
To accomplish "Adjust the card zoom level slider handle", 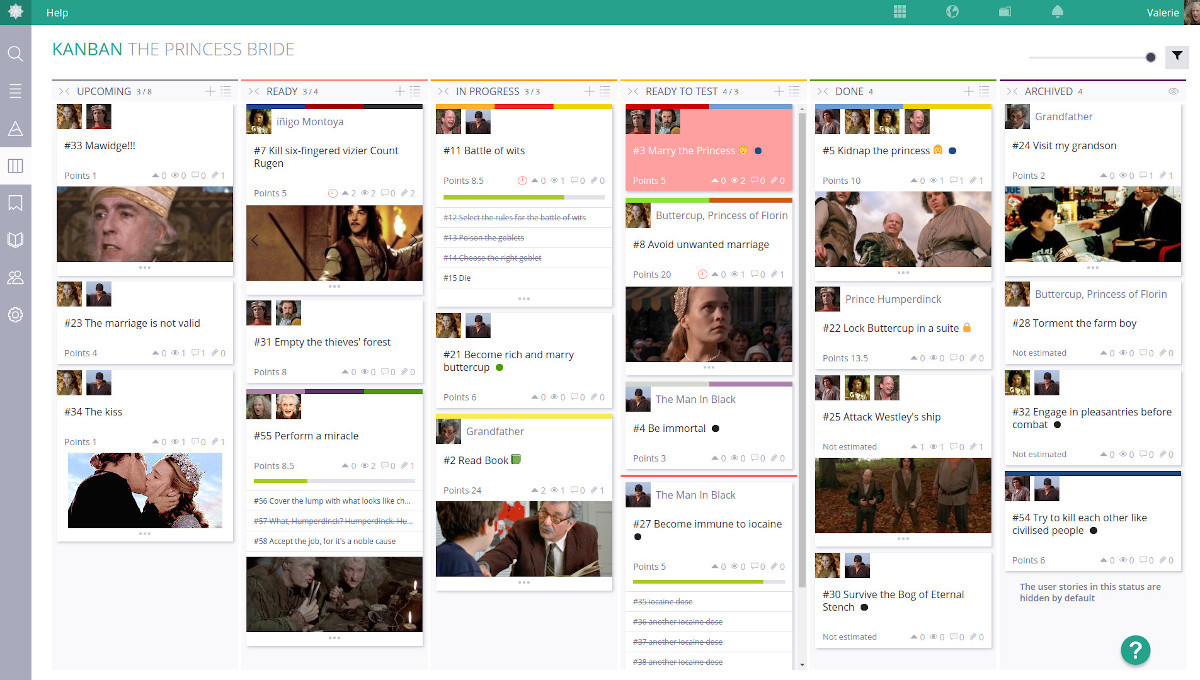I will (x=1151, y=57).
